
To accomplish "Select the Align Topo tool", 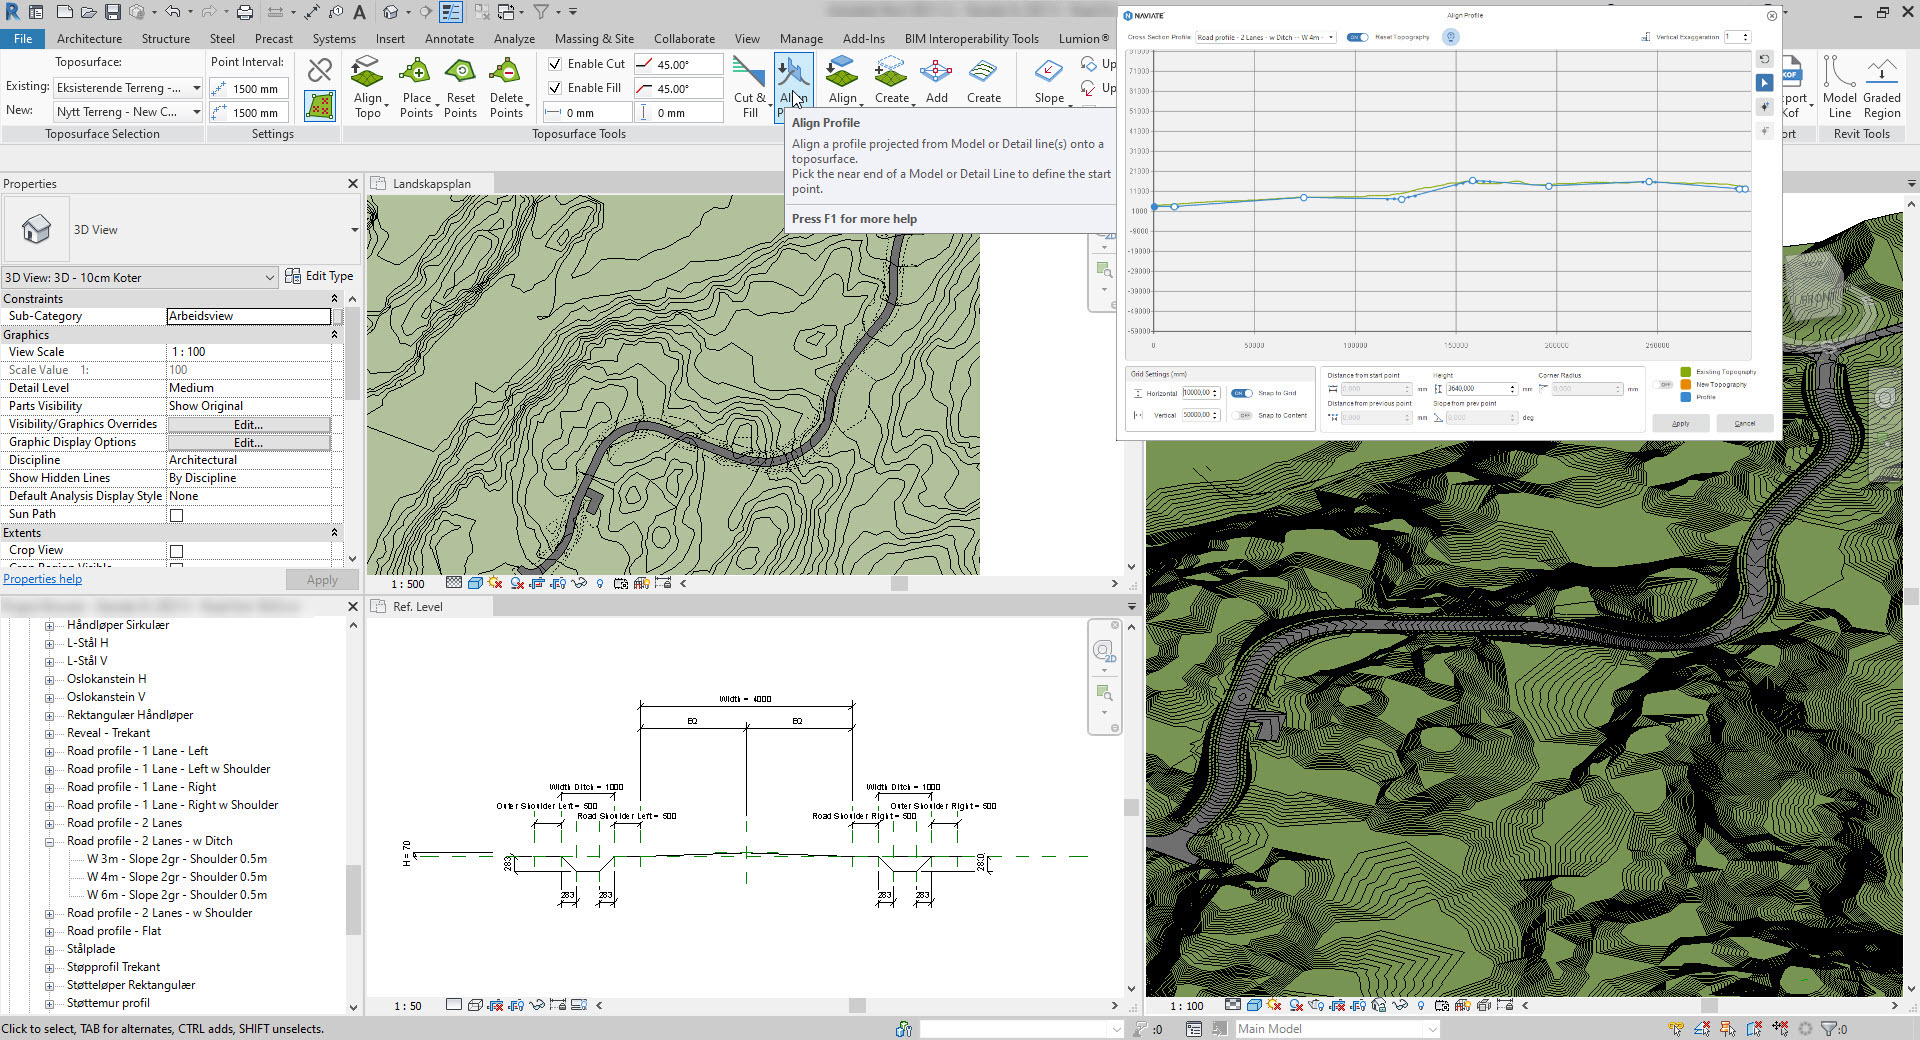I will tap(369, 80).
